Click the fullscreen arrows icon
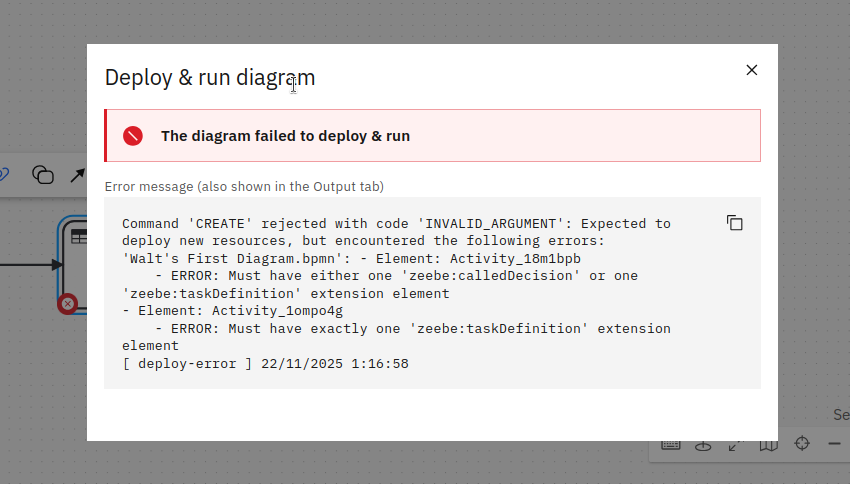850x484 pixels. click(735, 444)
